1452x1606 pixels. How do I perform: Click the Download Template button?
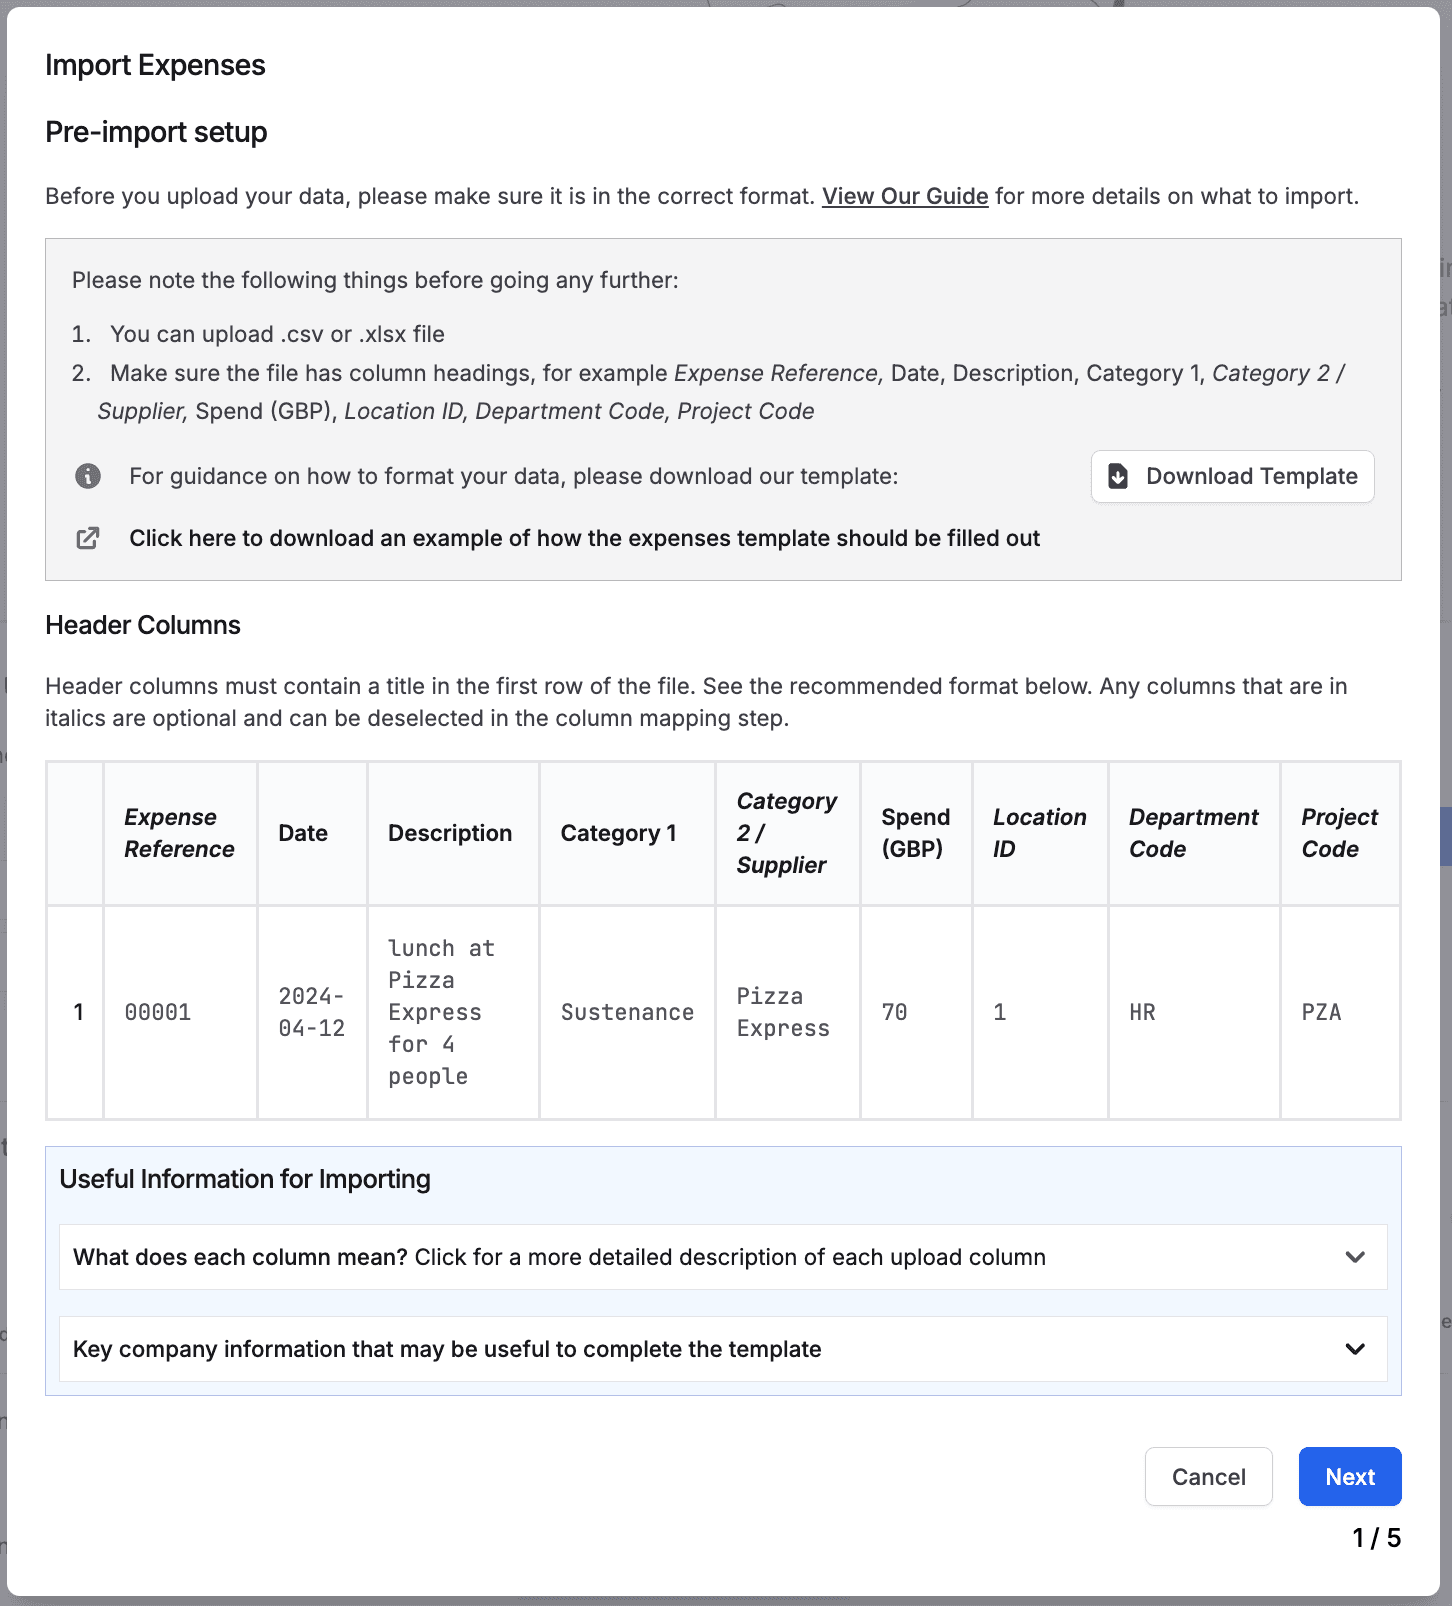[x=1232, y=476]
